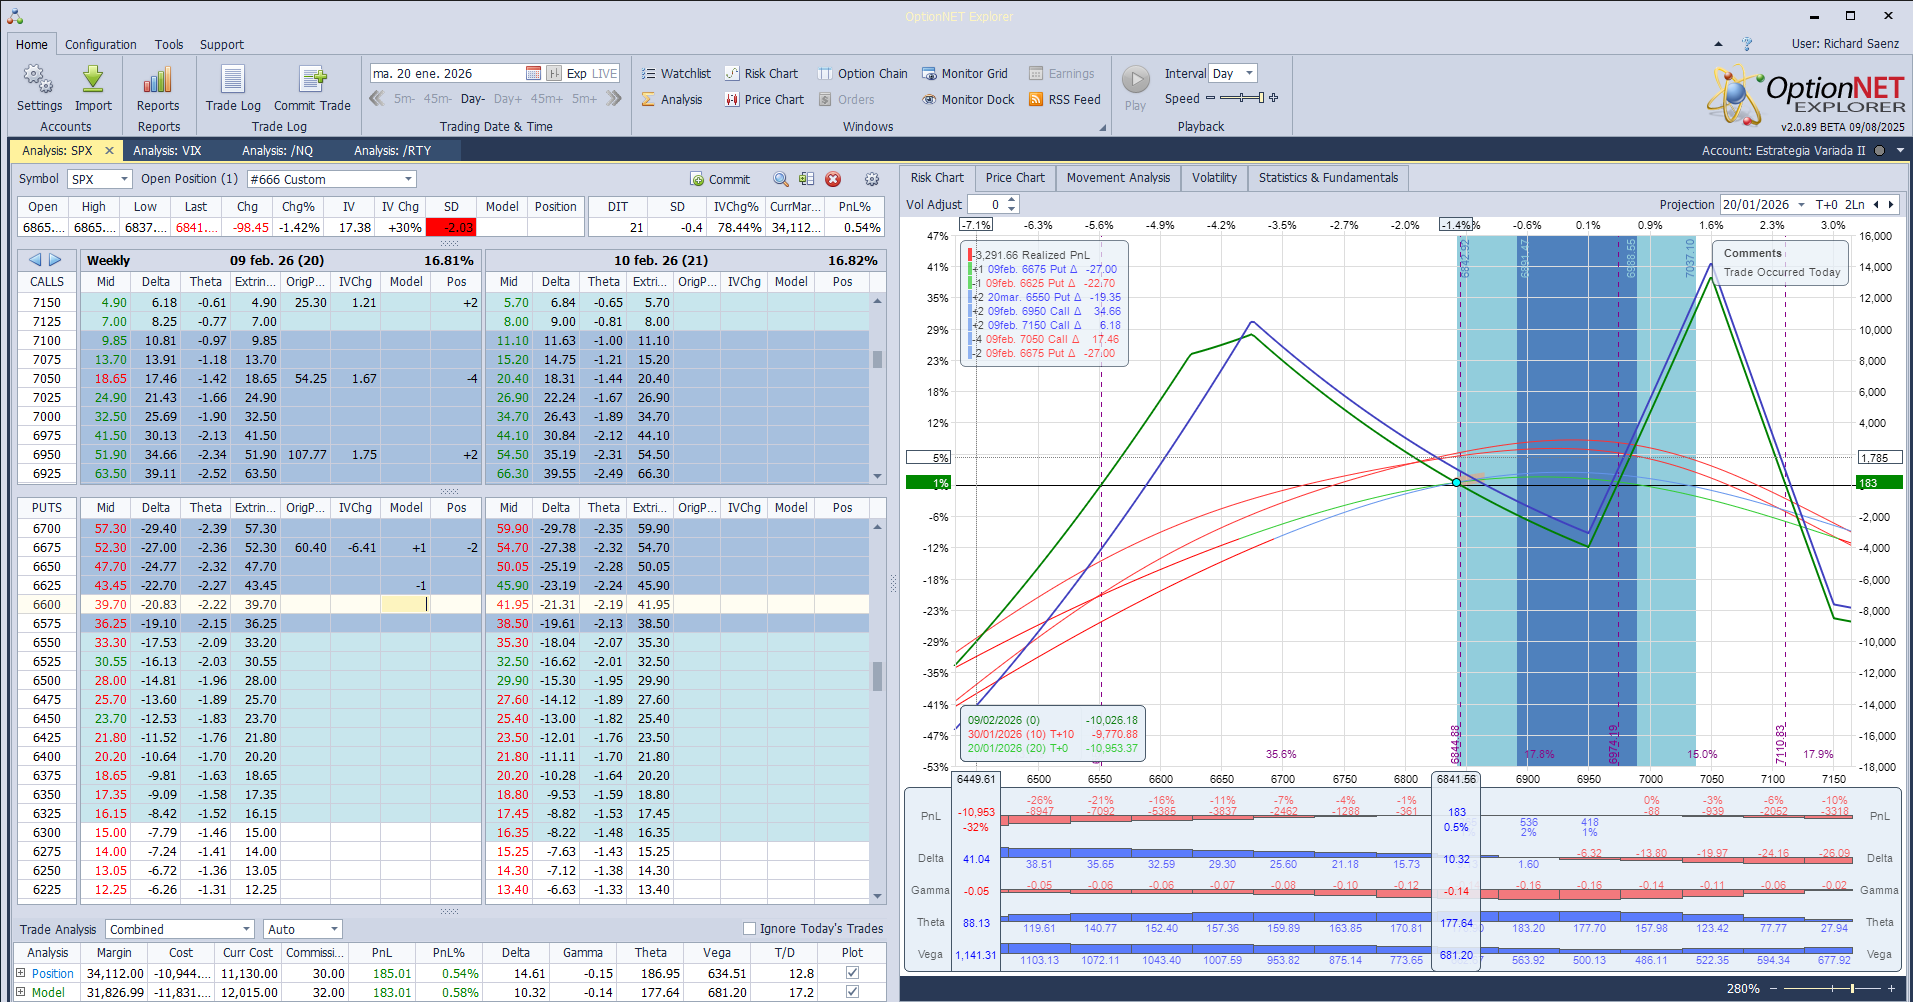Open the Account selector dropdown arrow
The height and width of the screenshot is (1002, 1913).
pos(1900,151)
